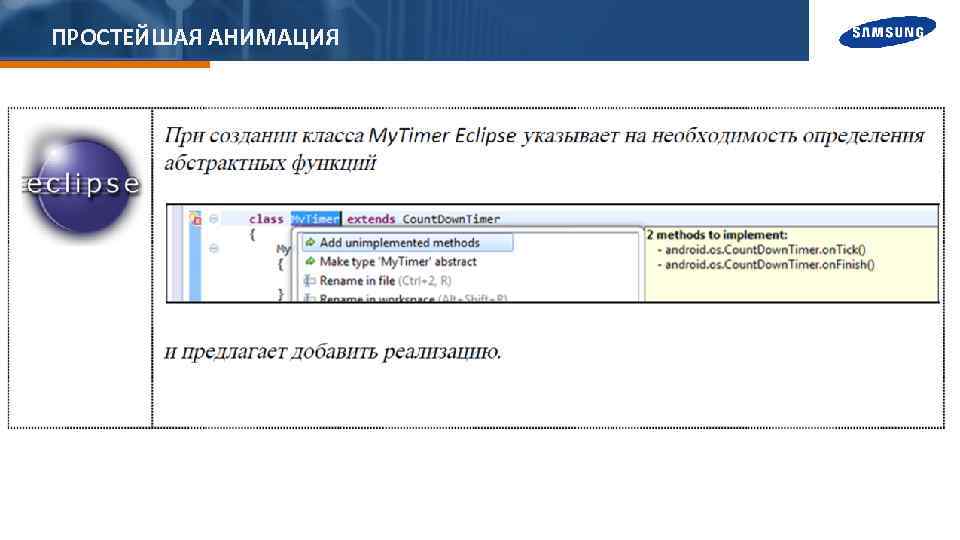This screenshot has height=540, width=960.
Task: Click 'android.os.CountDownTimer.onTick()' in the hint panel
Action: click(765, 250)
